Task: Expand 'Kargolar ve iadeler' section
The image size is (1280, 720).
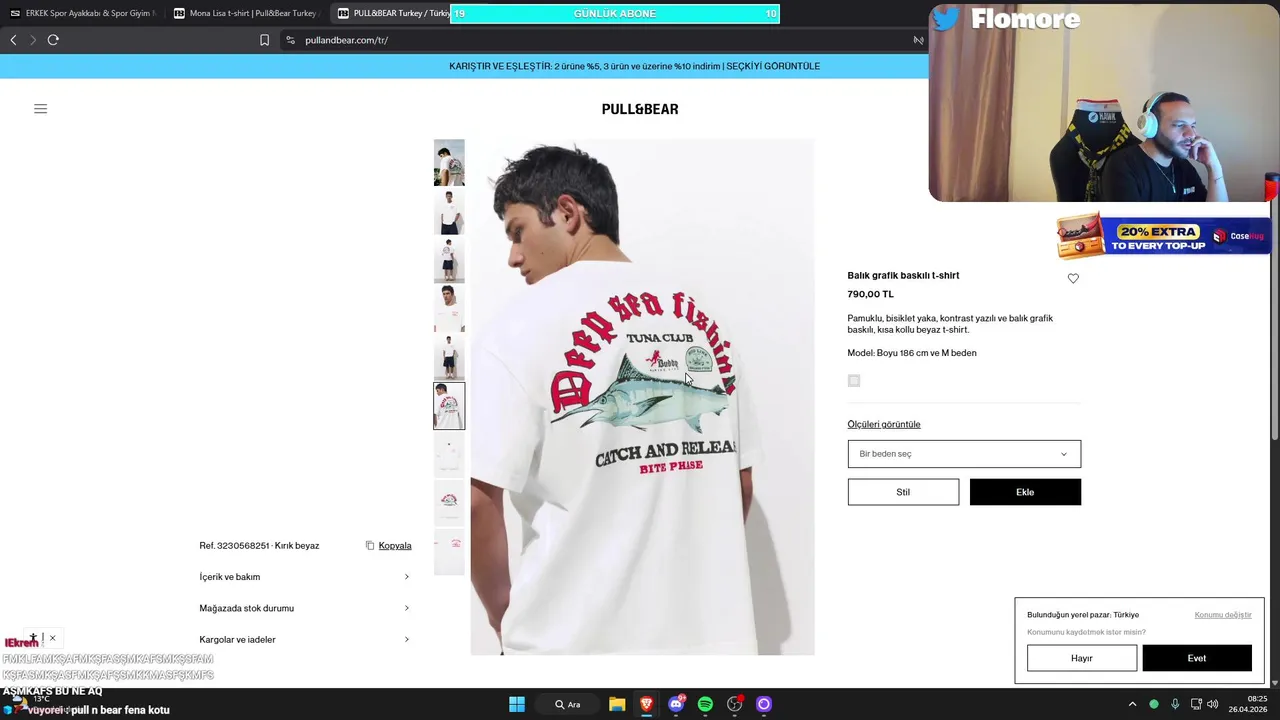Action: click(x=304, y=639)
